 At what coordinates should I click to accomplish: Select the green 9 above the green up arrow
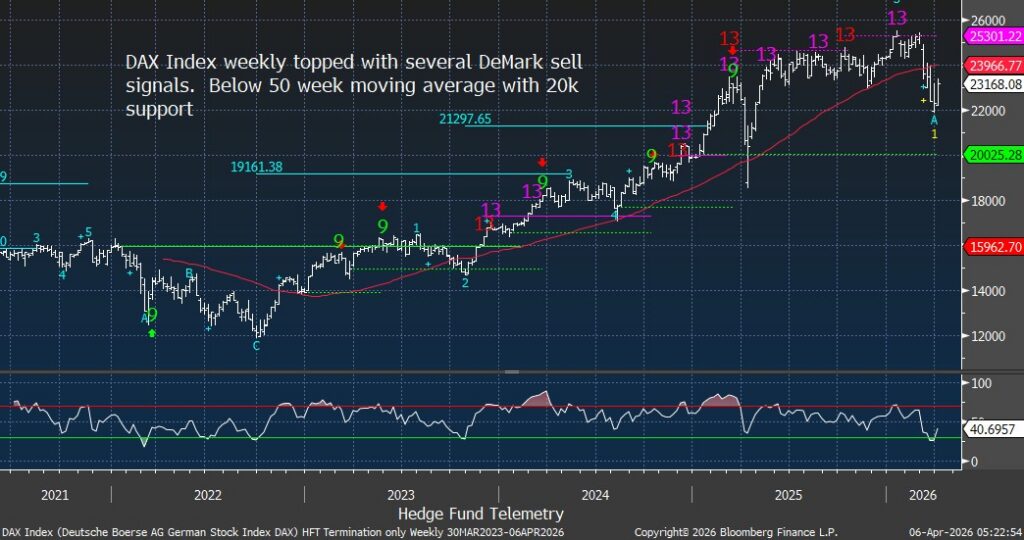(x=152, y=314)
